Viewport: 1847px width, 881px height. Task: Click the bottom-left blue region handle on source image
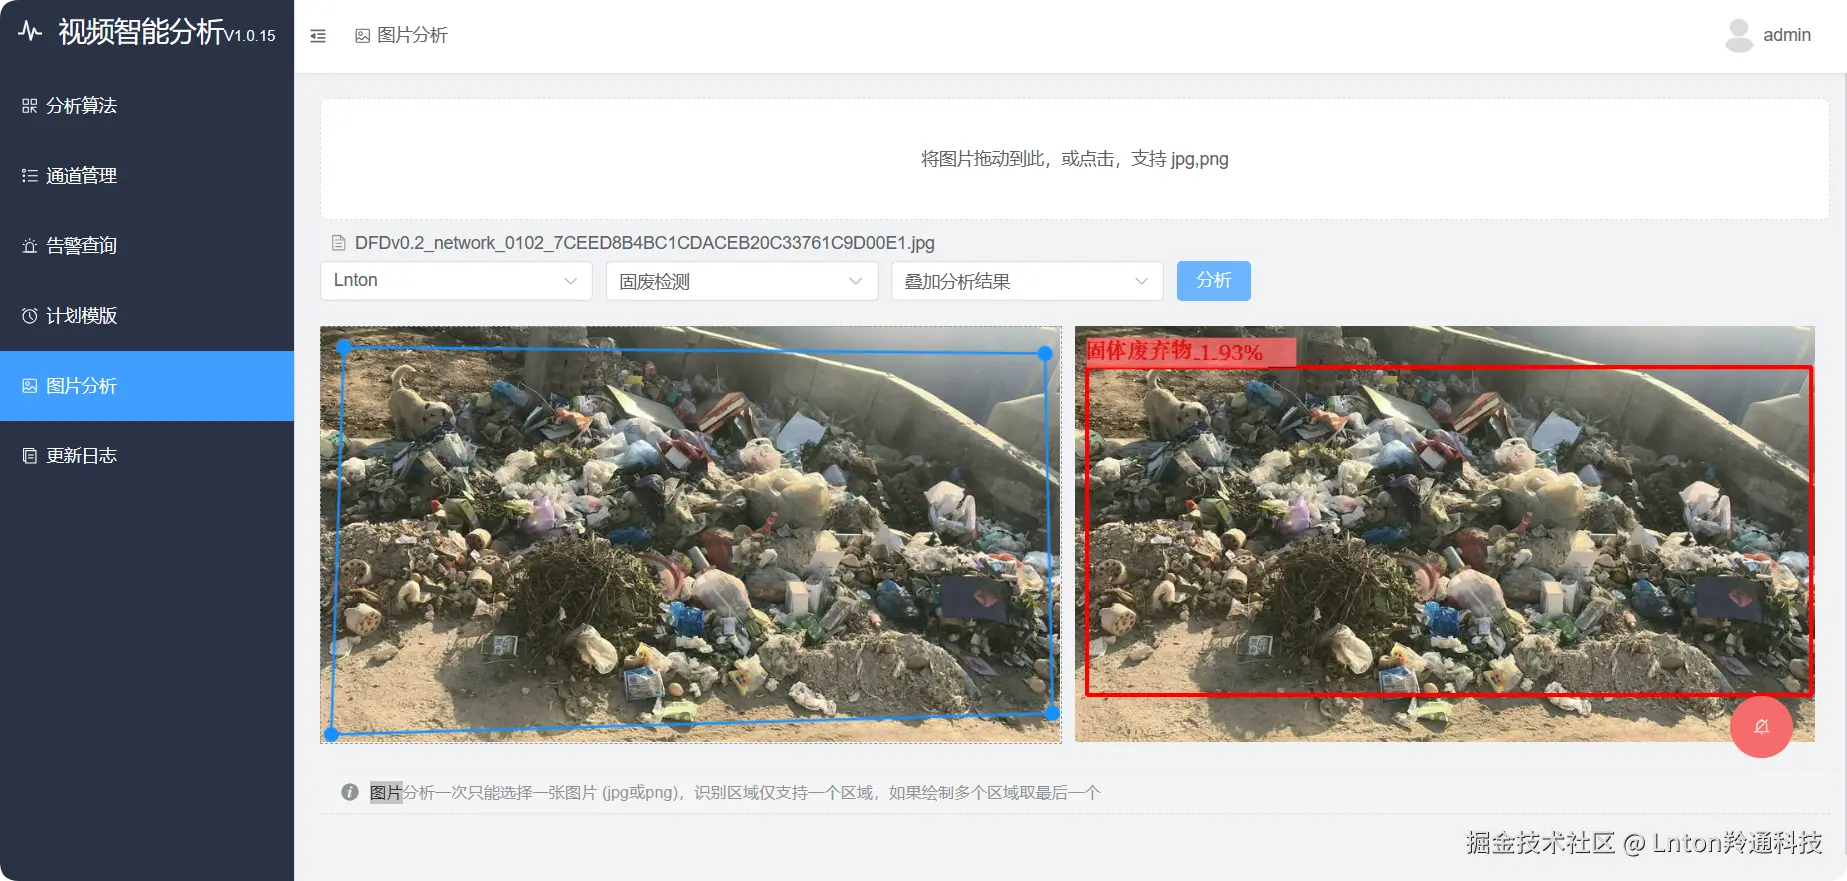click(332, 734)
